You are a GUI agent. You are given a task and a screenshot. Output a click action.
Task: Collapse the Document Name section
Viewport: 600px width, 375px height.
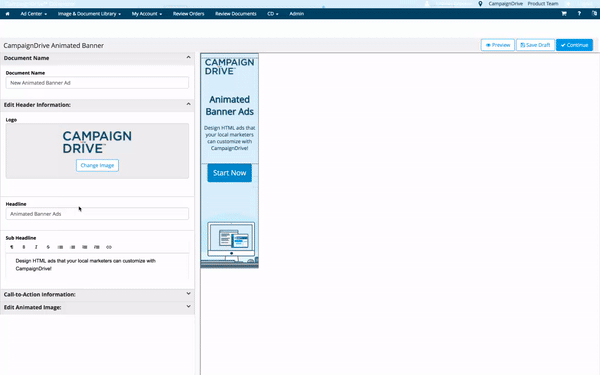[188, 57]
